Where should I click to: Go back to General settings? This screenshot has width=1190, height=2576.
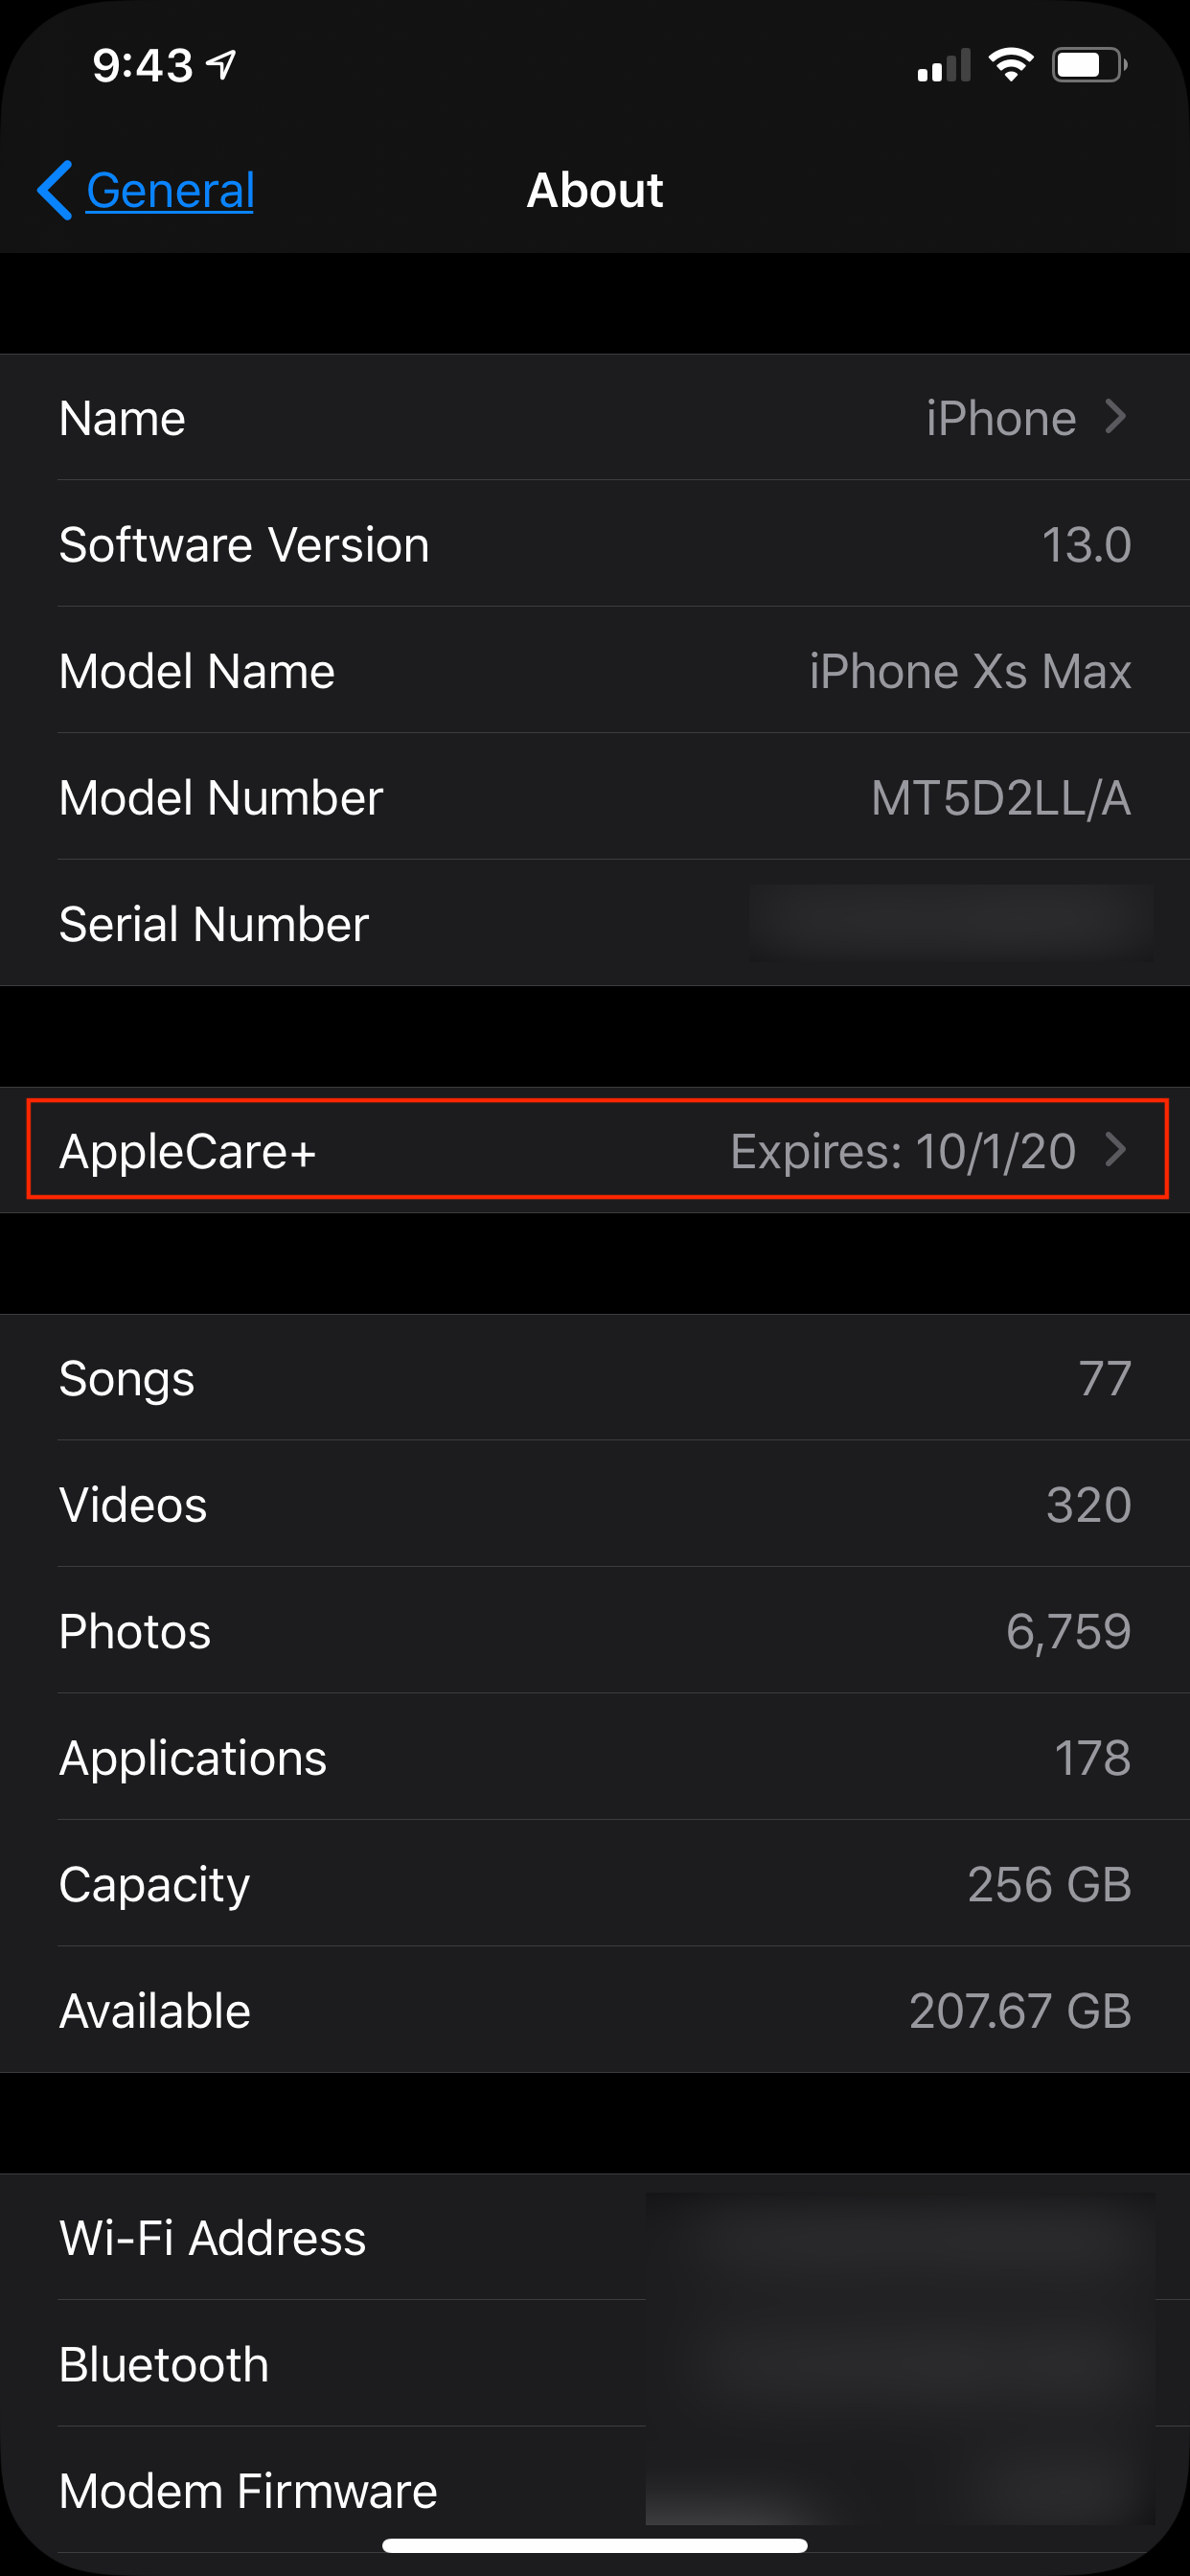(x=170, y=190)
